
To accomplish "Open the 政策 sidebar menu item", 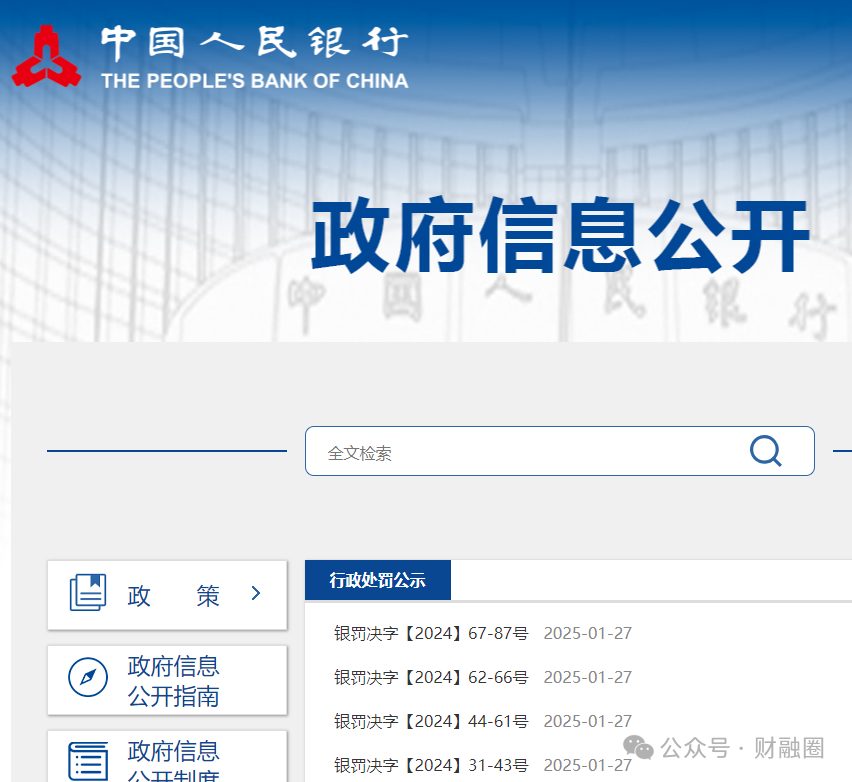I will point(167,595).
